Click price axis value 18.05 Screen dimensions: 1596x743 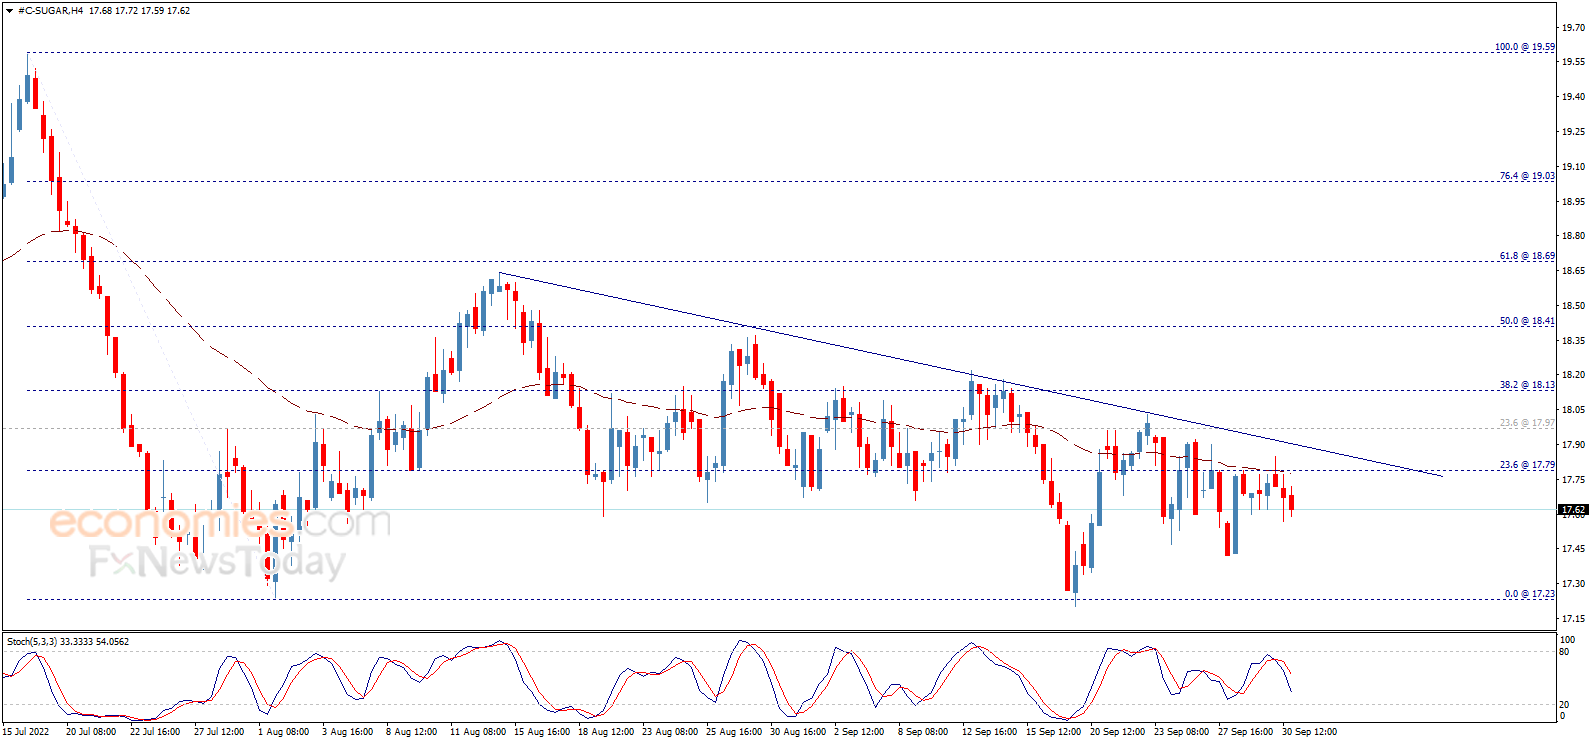(x=1573, y=410)
